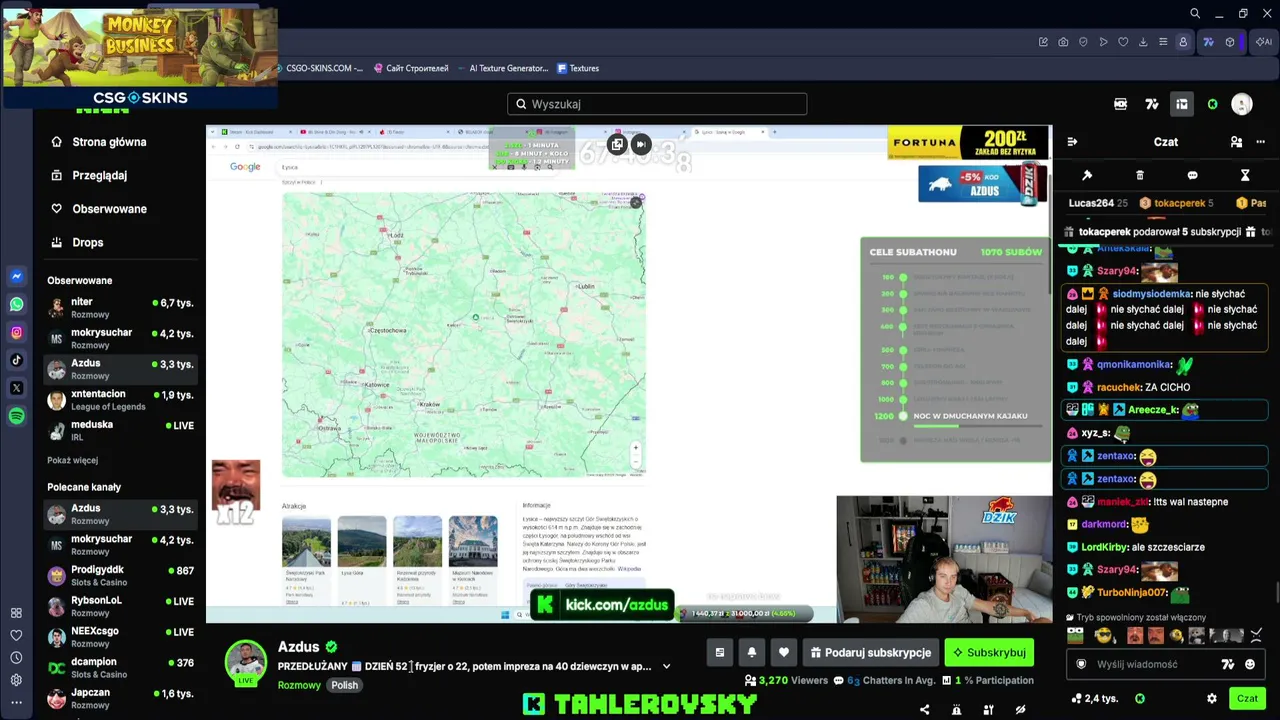Open the AI assistant button in browser toolbar
The height and width of the screenshot is (720, 1280).
1264,42
